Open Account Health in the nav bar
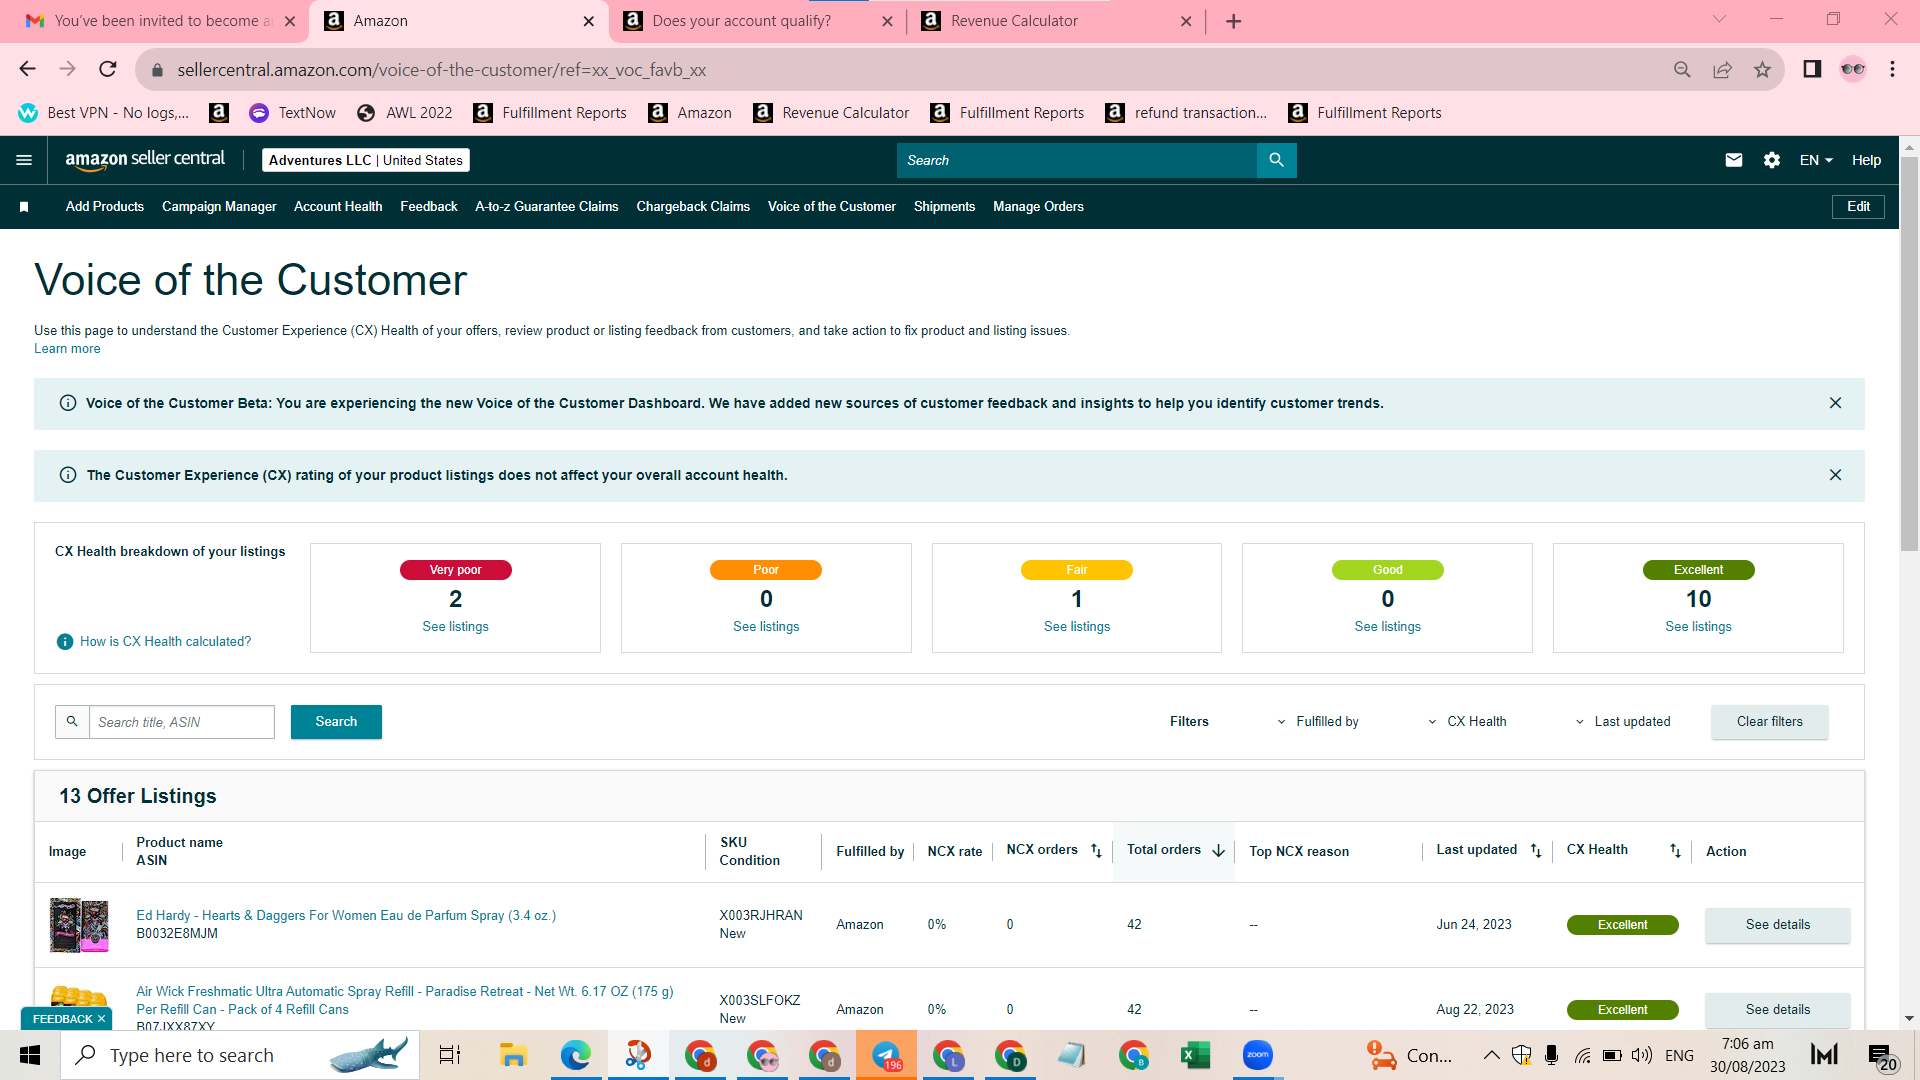 (338, 207)
